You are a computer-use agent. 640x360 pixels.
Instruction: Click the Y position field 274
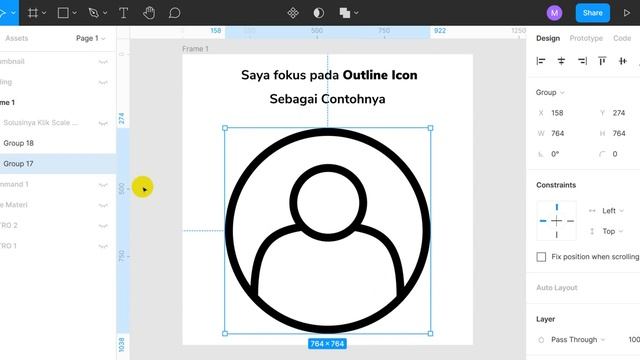coord(619,113)
